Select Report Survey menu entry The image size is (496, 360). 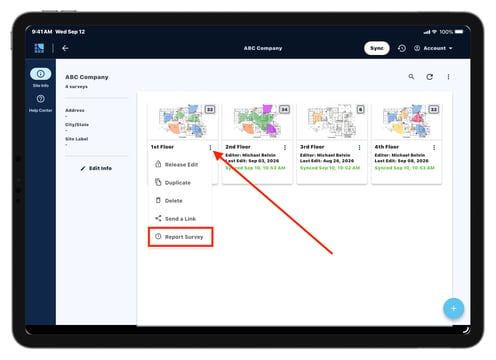[180, 237]
